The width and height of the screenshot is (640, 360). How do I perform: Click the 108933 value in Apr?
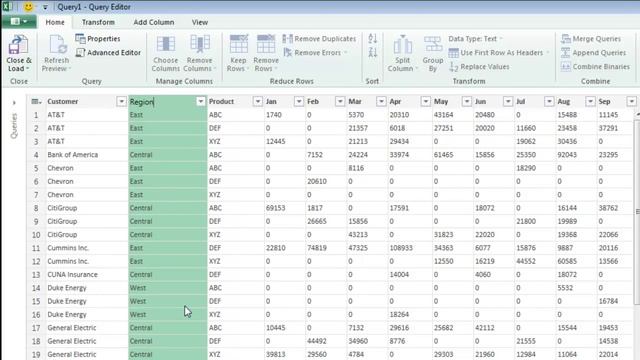click(401, 248)
